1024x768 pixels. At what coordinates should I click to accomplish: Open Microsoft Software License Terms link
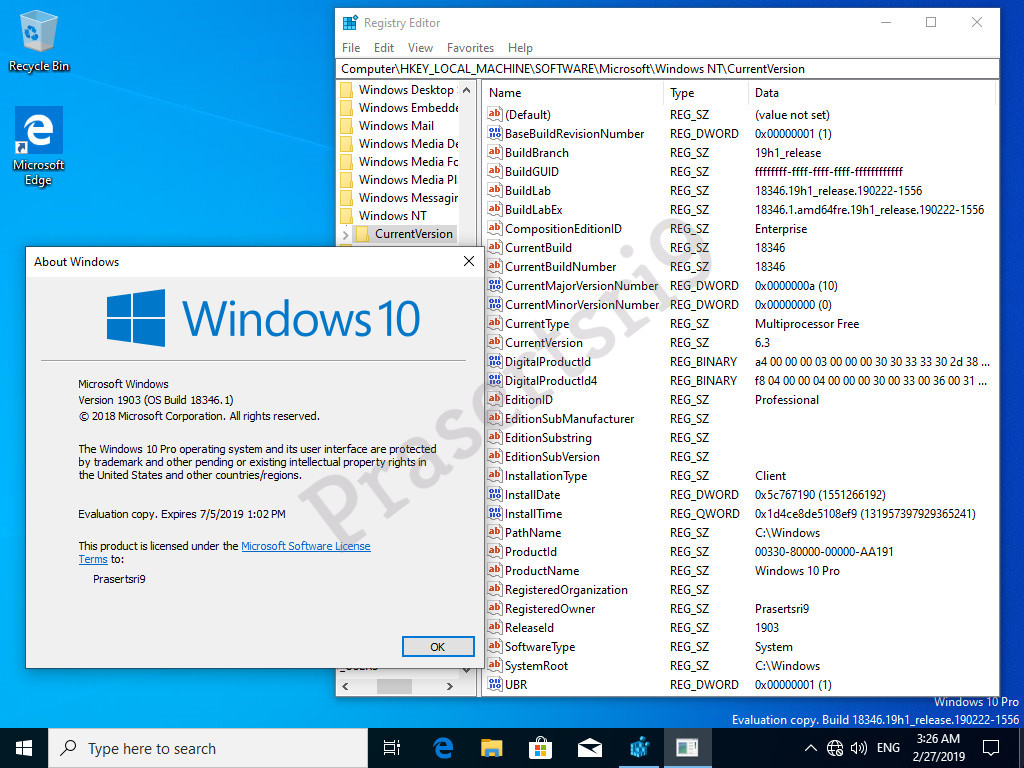tap(306, 546)
